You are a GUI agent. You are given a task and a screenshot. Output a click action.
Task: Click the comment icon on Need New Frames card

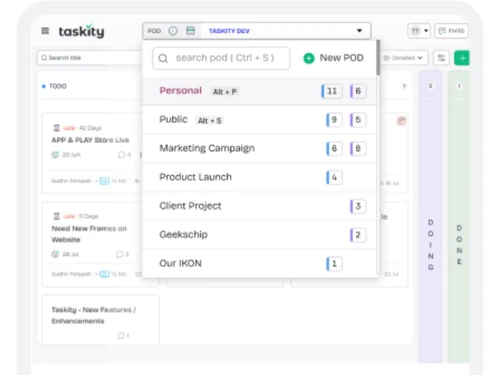tap(119, 254)
